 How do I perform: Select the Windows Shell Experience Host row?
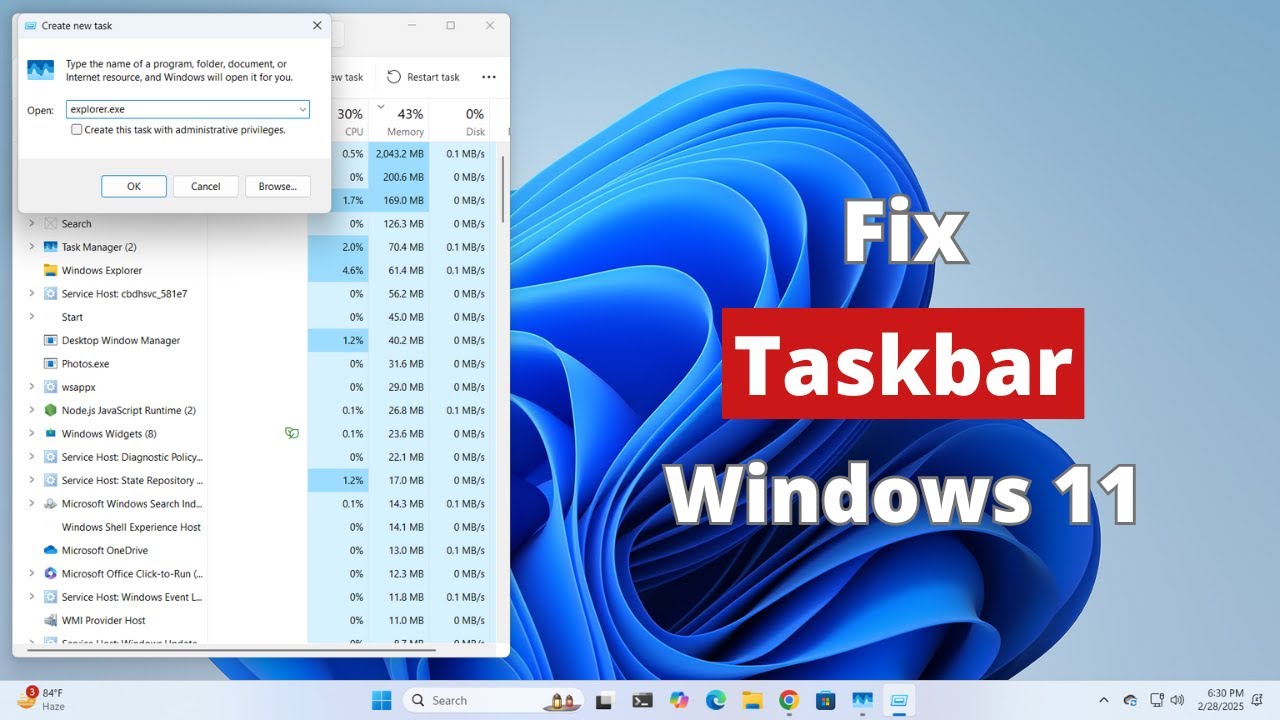(x=253, y=527)
